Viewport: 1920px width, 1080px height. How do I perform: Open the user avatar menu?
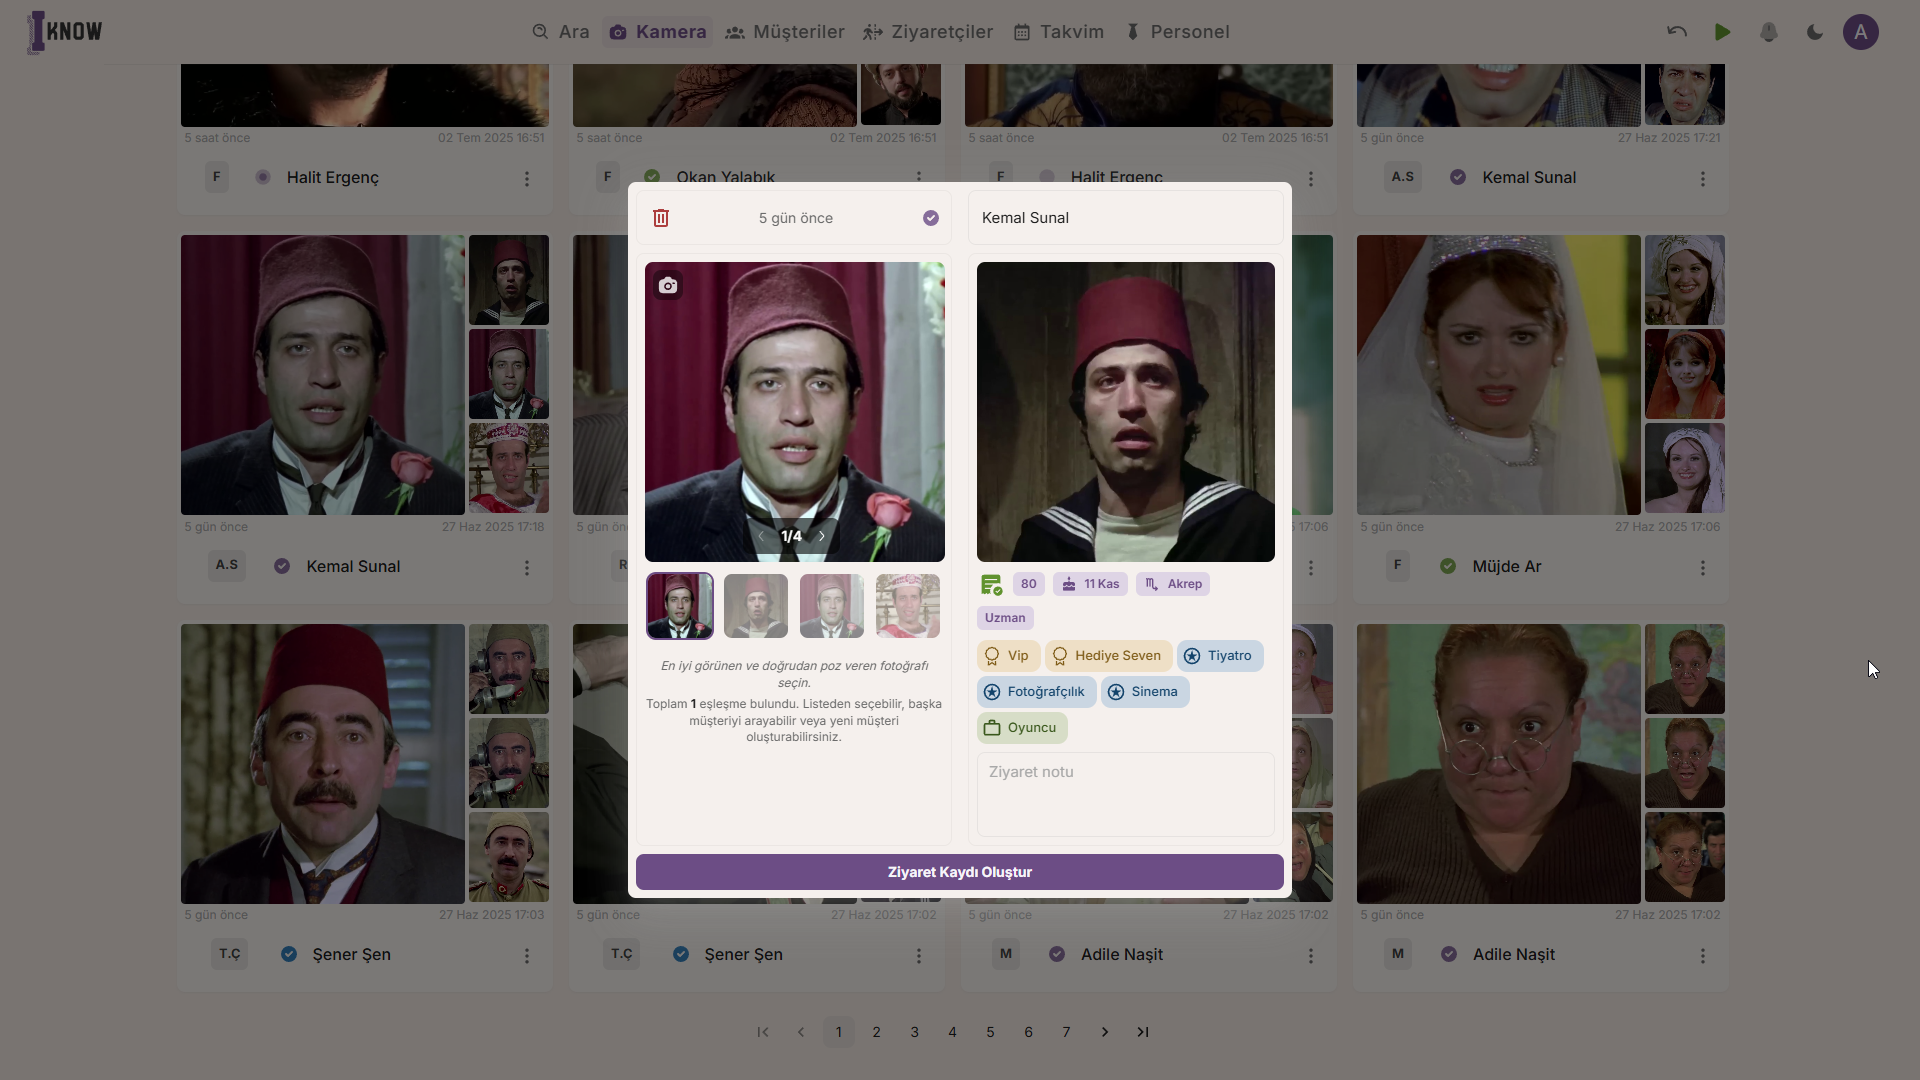pyautogui.click(x=1860, y=32)
